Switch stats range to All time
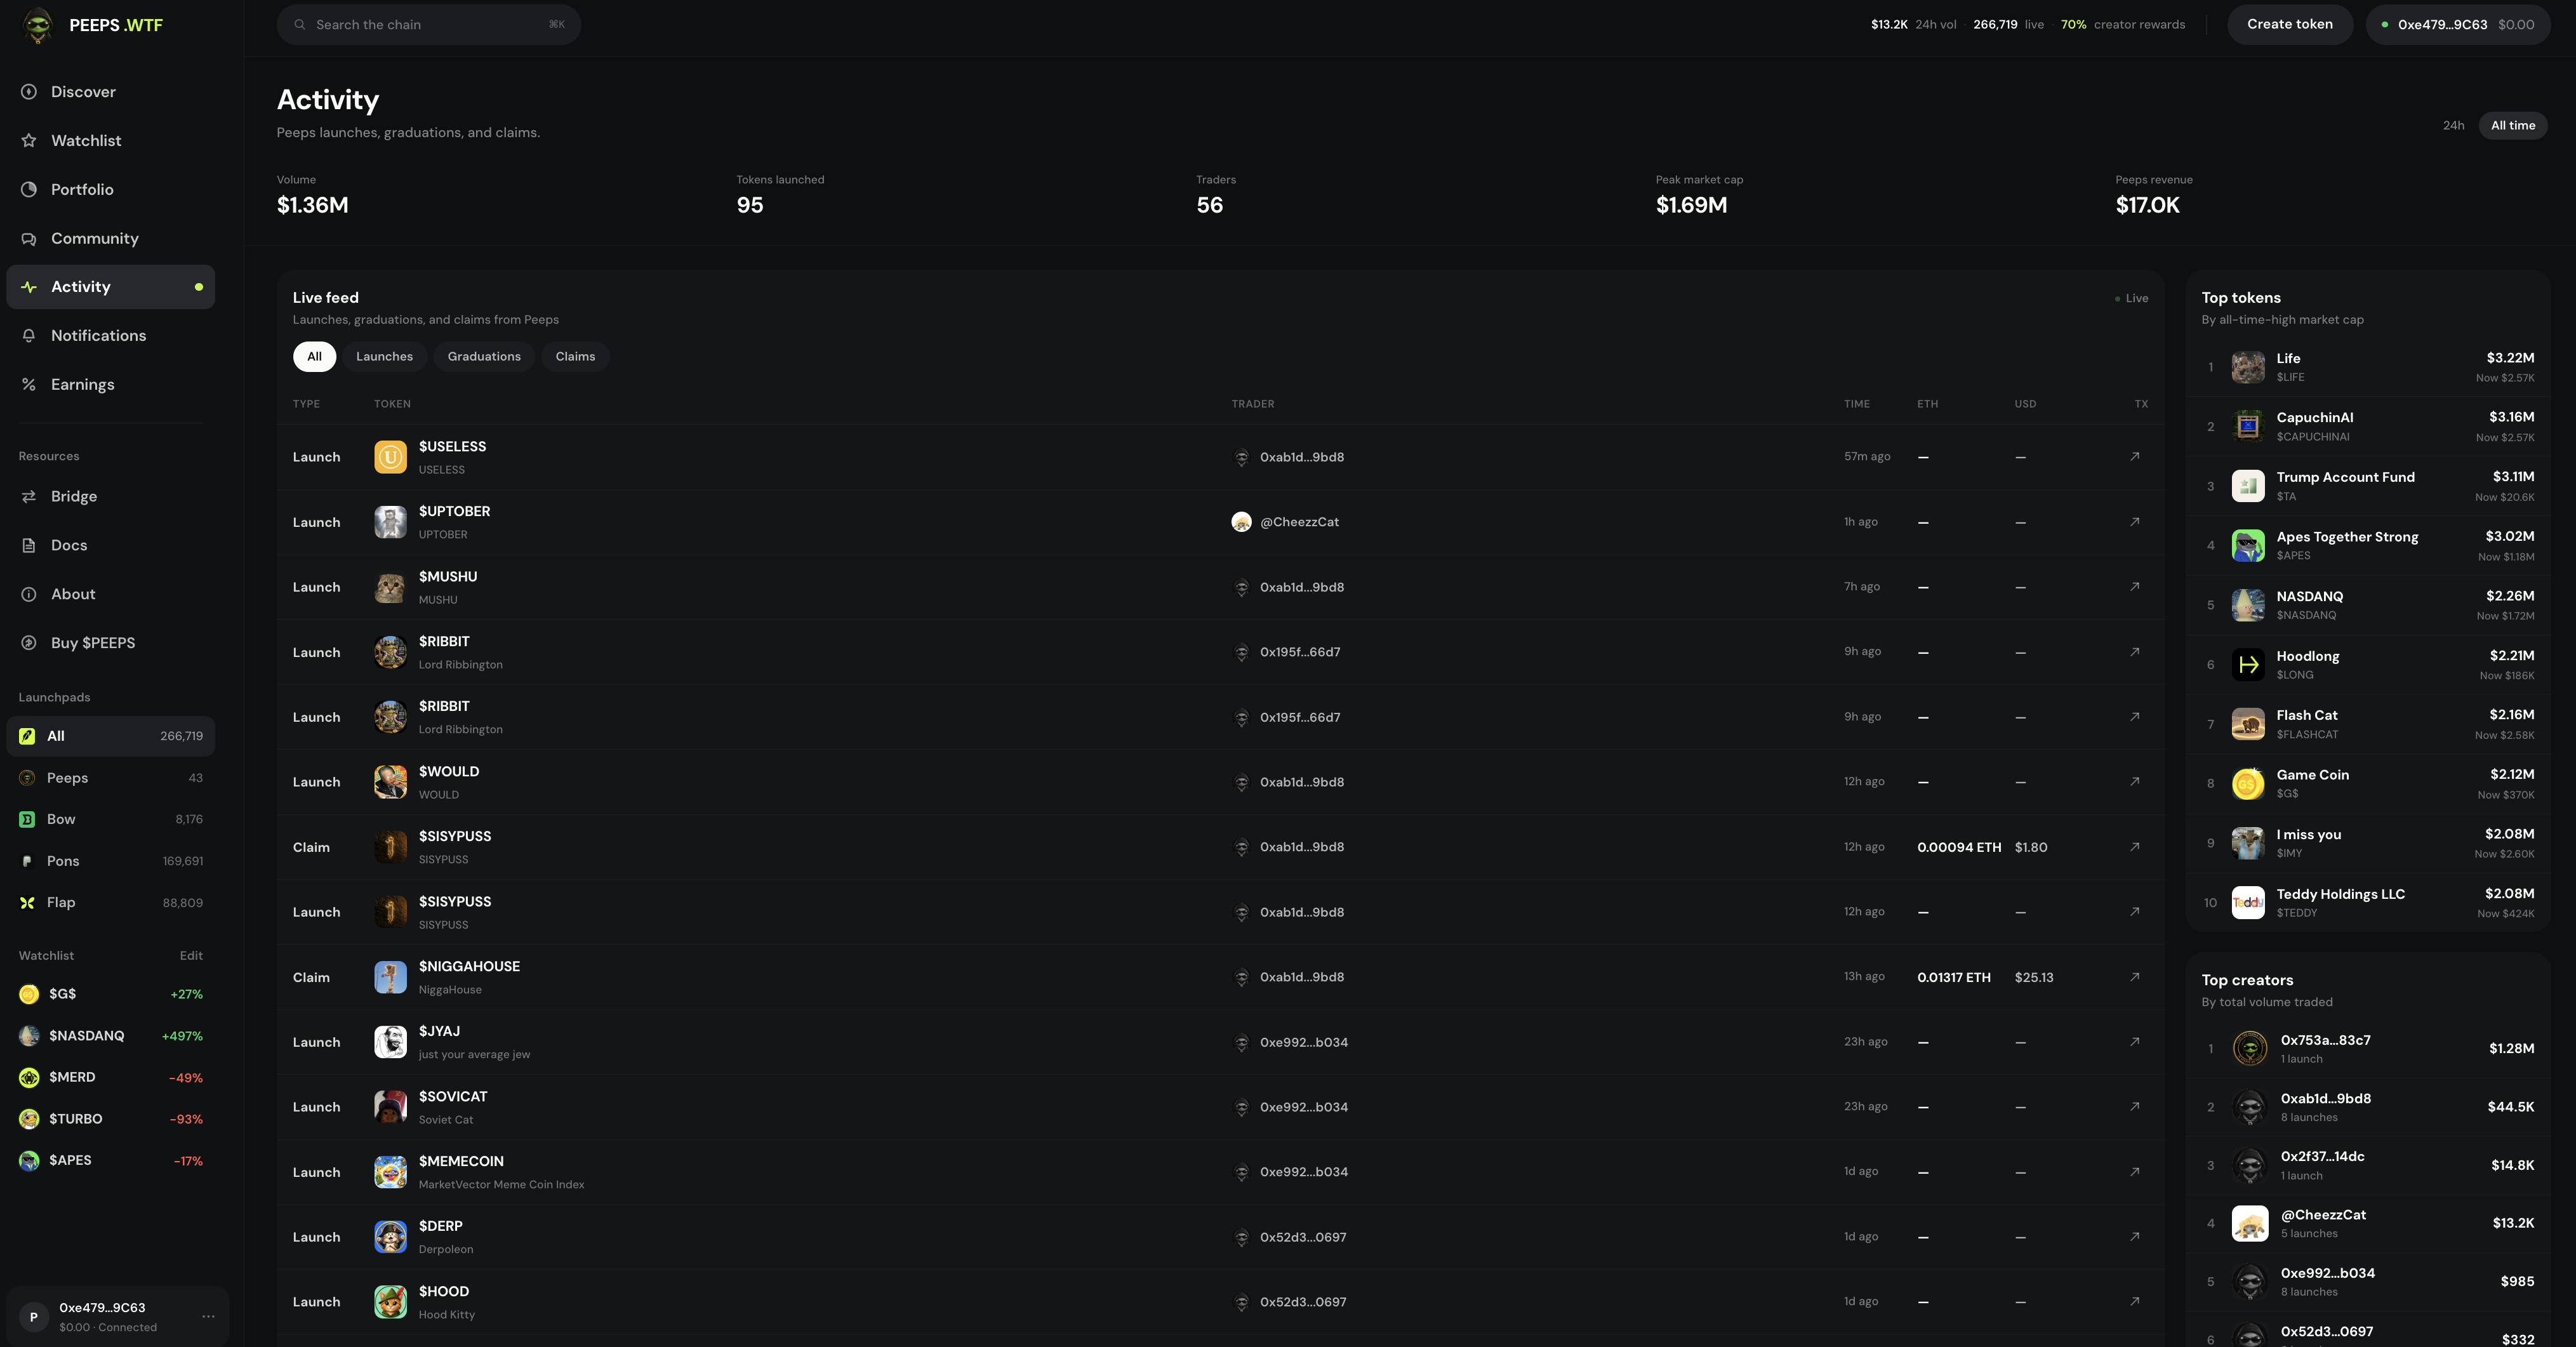This screenshot has height=1347, width=2576. coord(2512,126)
